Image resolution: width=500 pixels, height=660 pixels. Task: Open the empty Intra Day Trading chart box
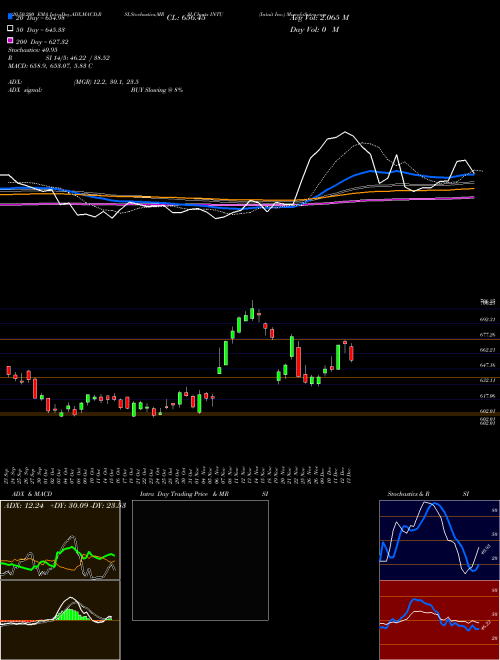tap(200, 560)
